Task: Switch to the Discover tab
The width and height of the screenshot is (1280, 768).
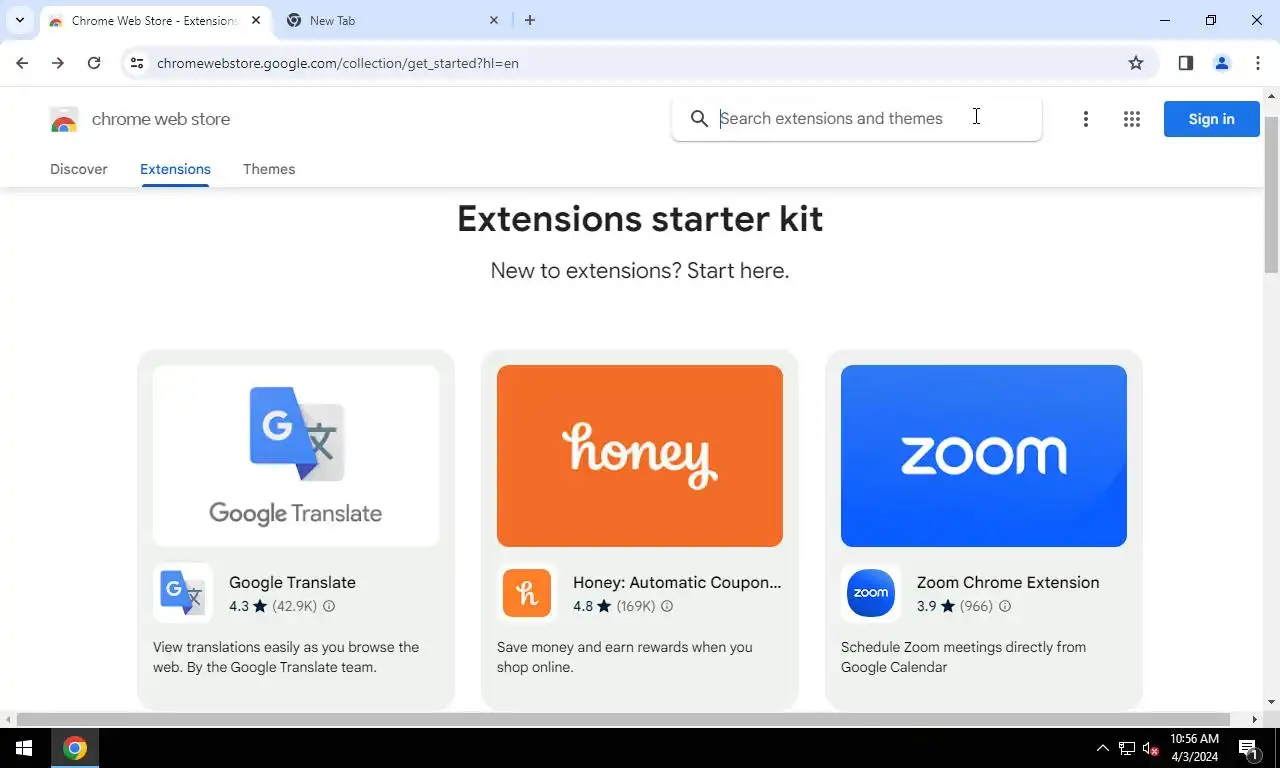Action: coord(79,169)
